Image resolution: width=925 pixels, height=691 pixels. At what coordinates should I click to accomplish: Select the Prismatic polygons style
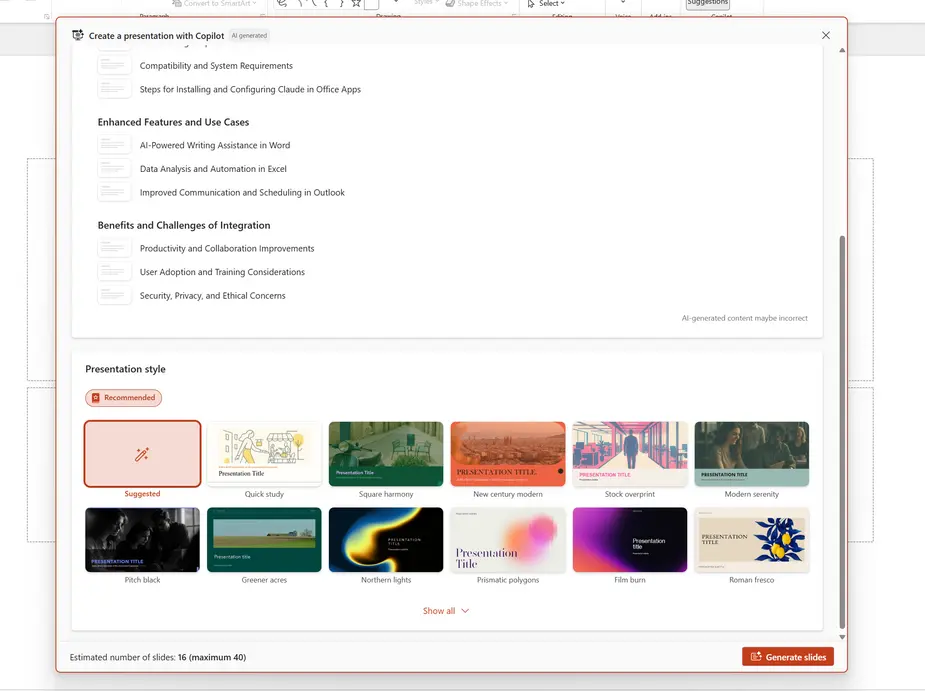(508, 540)
